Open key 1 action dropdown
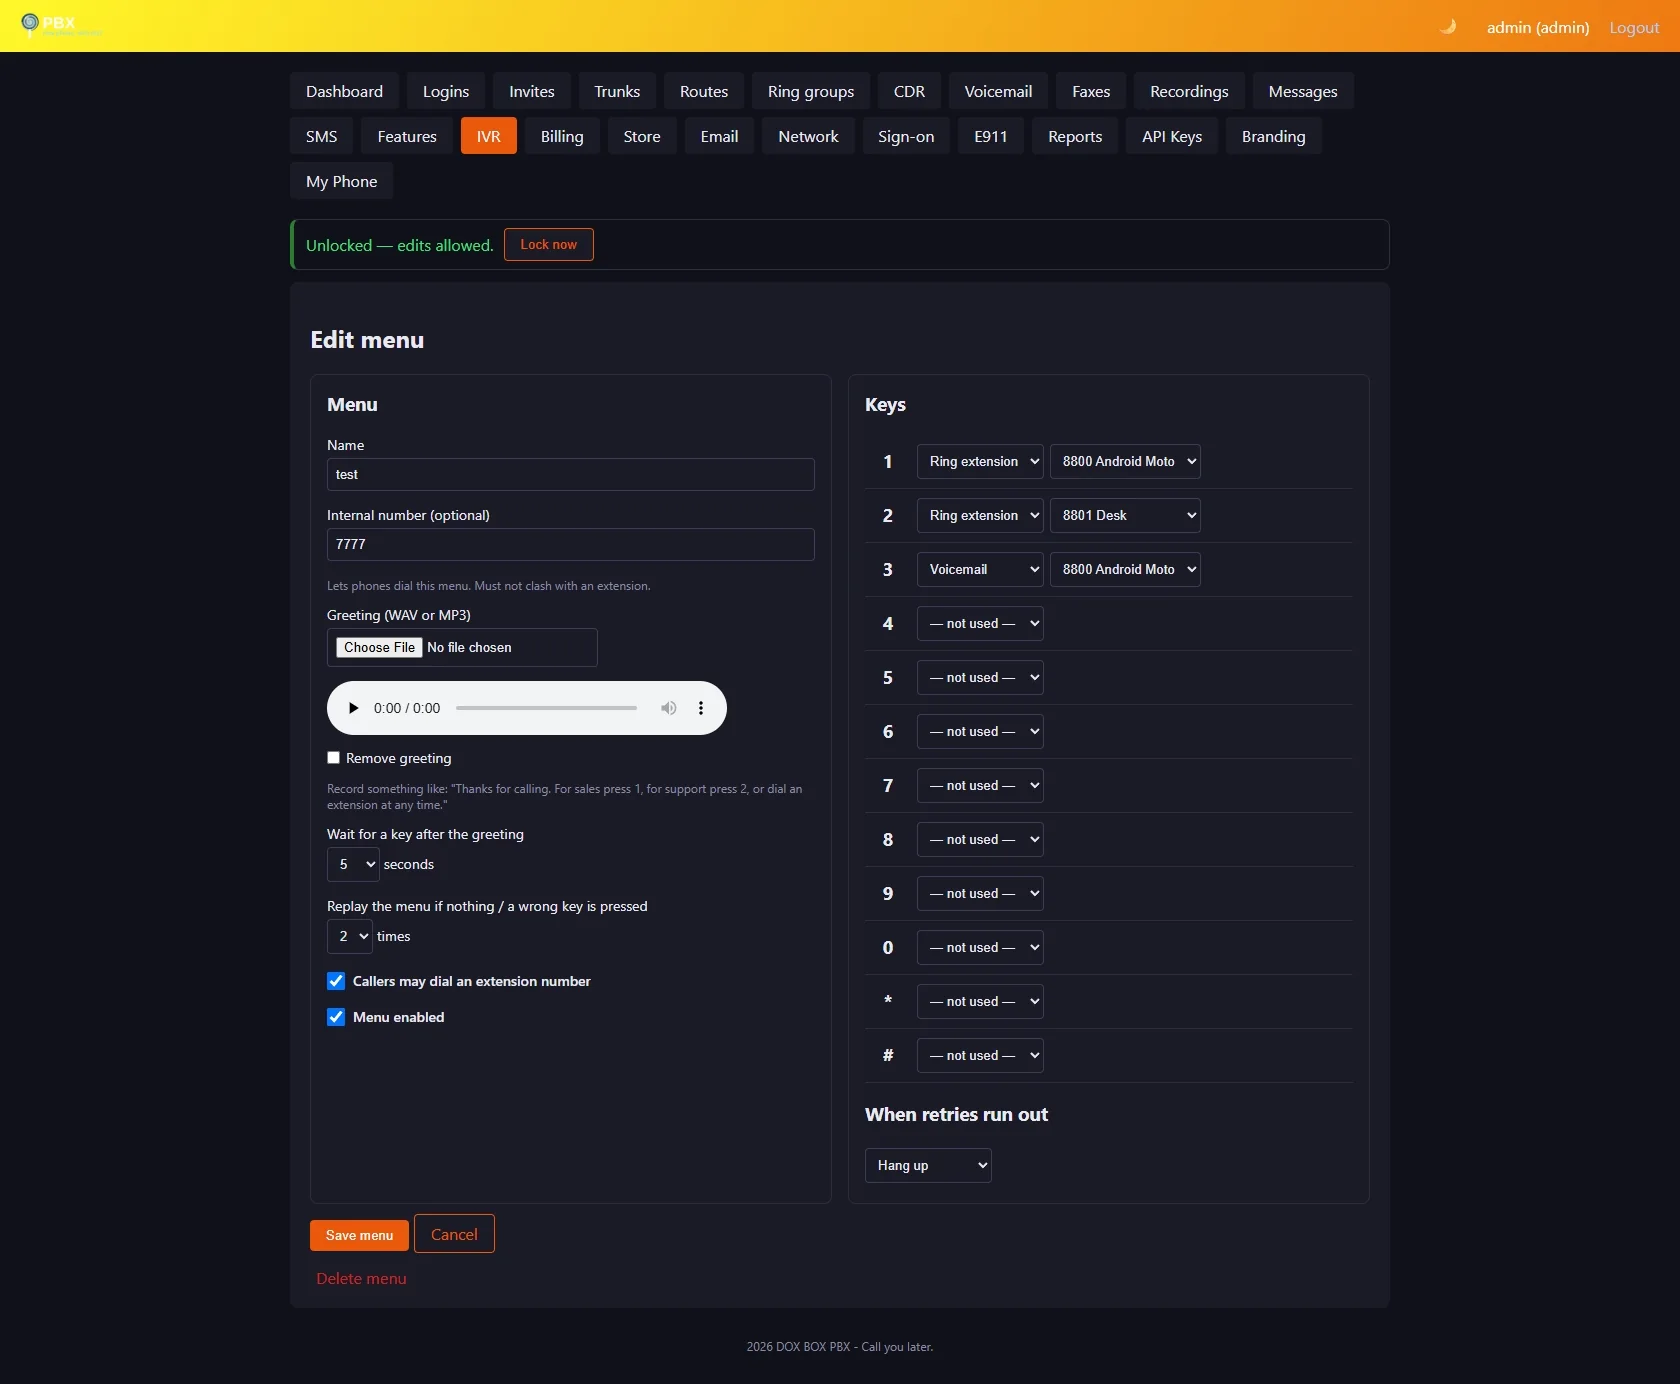 click(980, 461)
